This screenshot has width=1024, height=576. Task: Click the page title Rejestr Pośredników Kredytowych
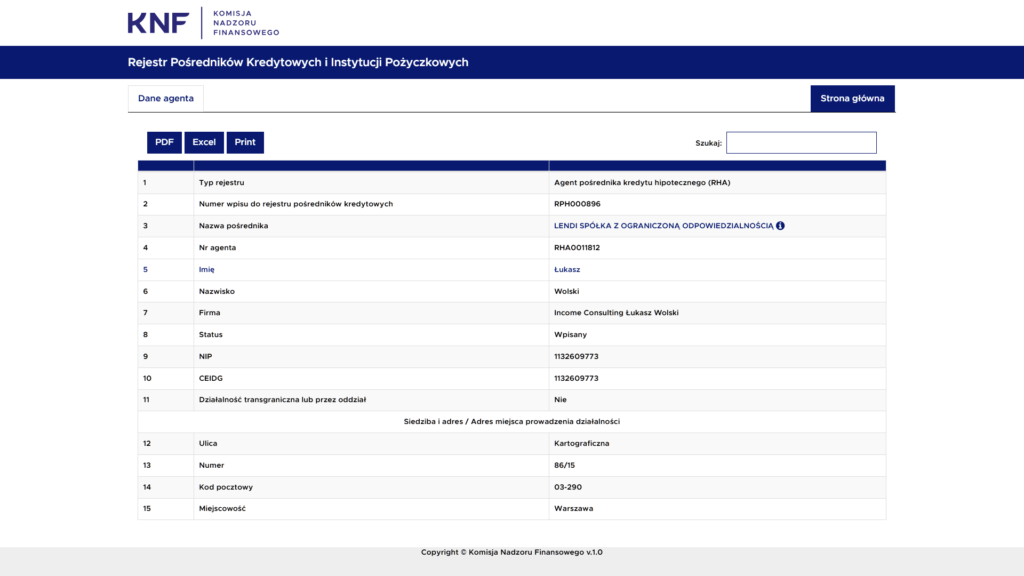click(298, 62)
